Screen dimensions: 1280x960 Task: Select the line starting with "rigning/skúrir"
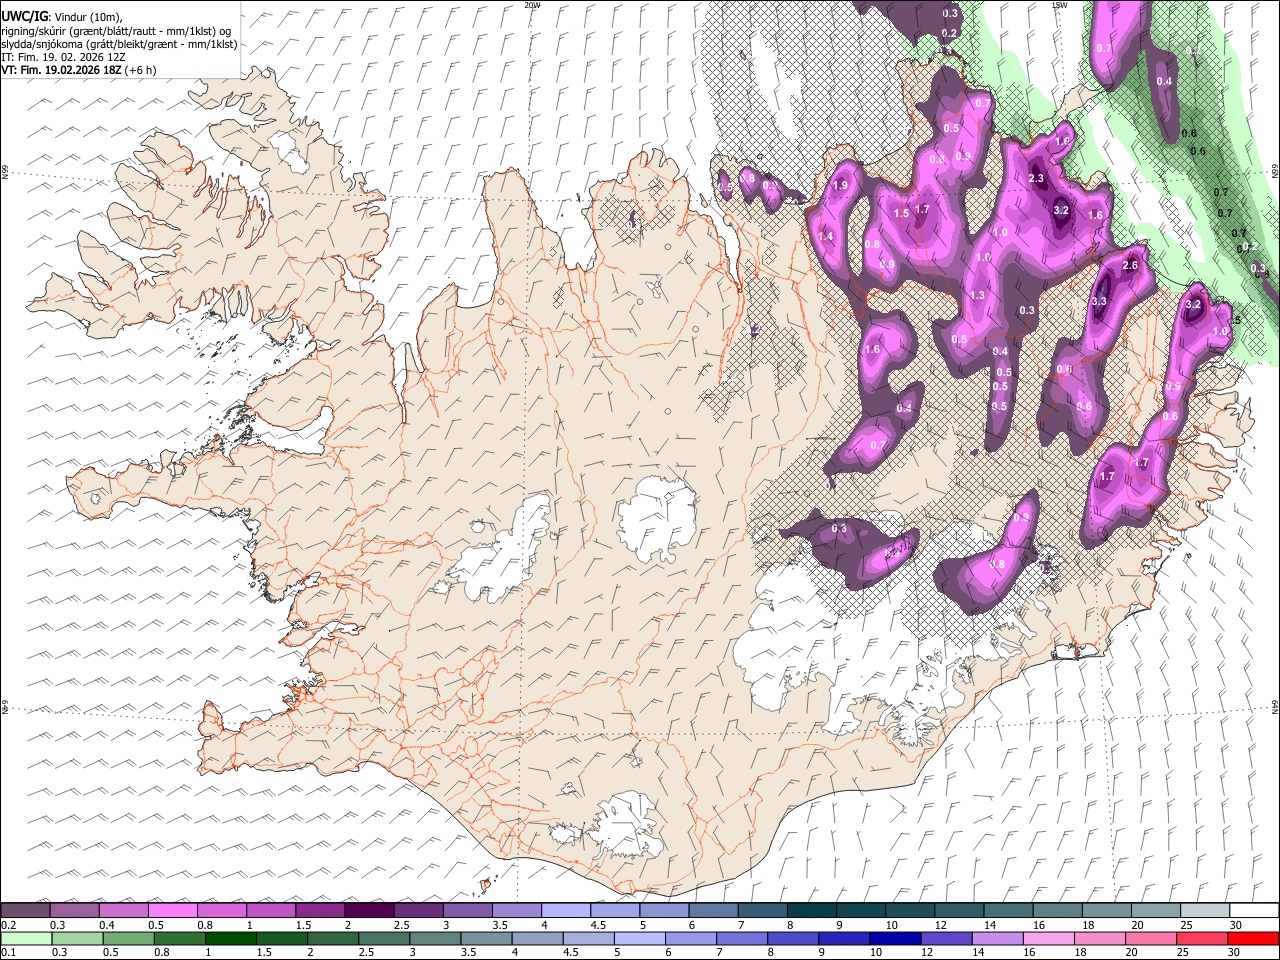point(117,31)
